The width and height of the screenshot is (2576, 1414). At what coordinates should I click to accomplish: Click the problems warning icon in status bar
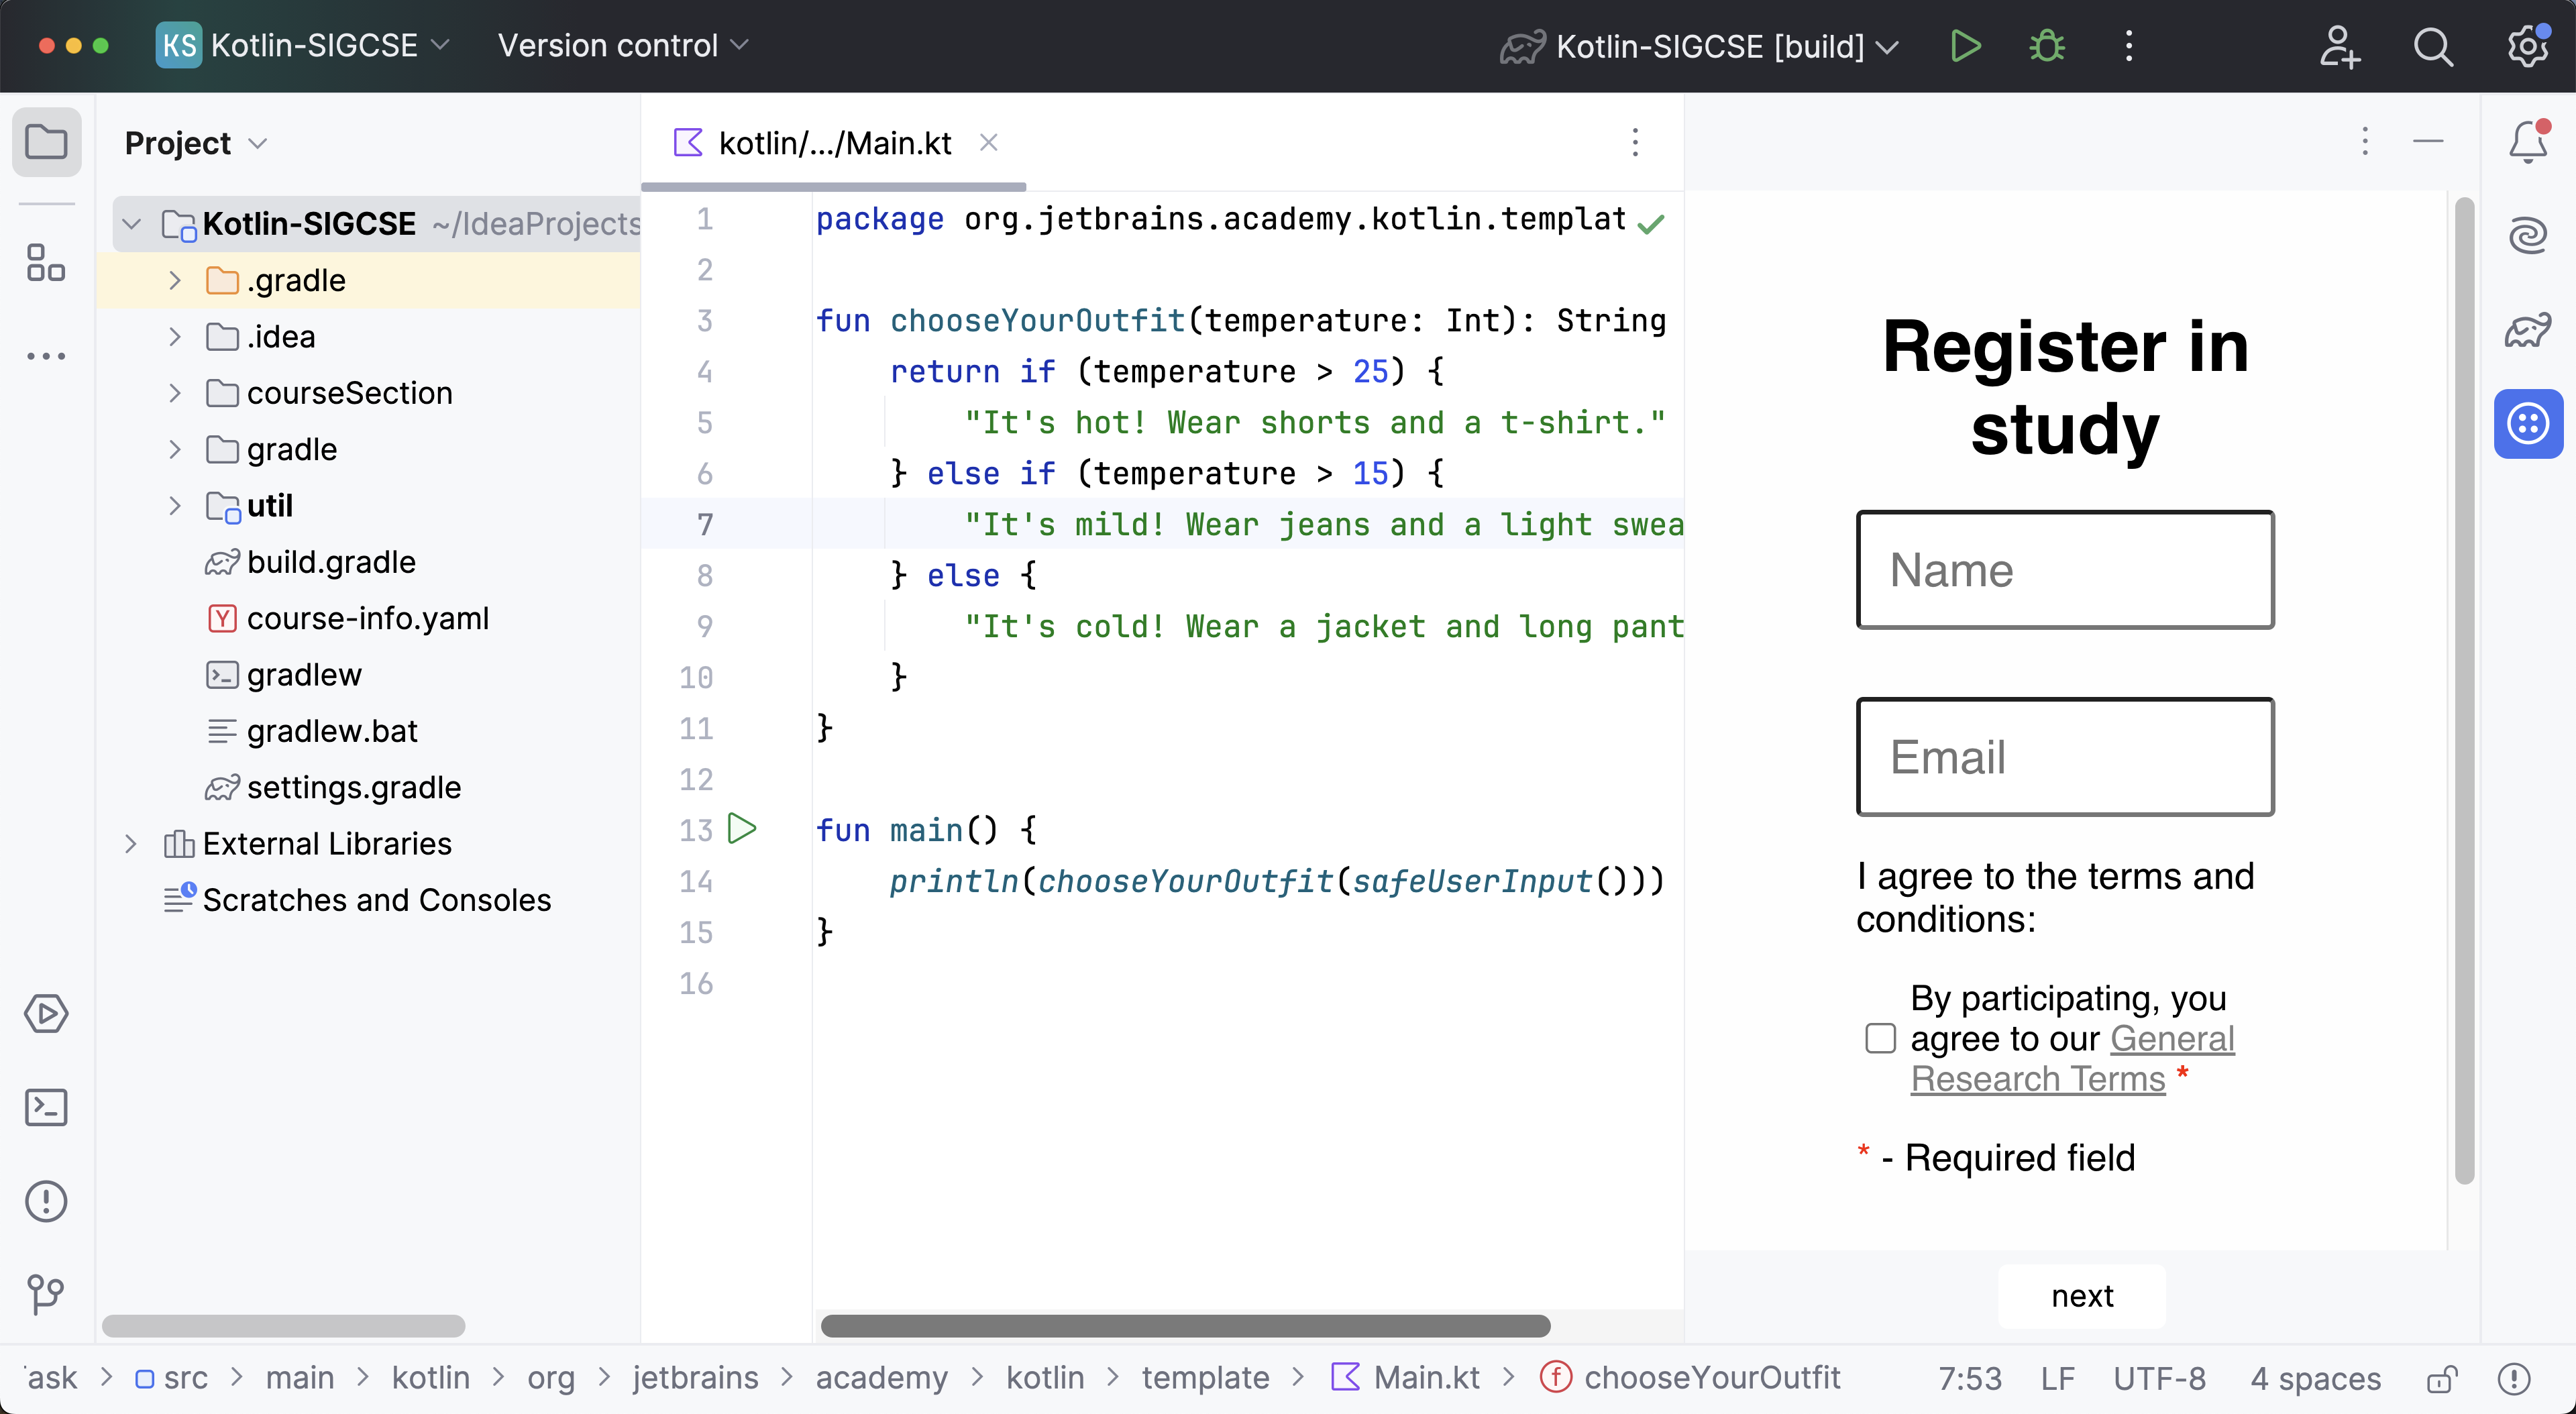point(2514,1378)
